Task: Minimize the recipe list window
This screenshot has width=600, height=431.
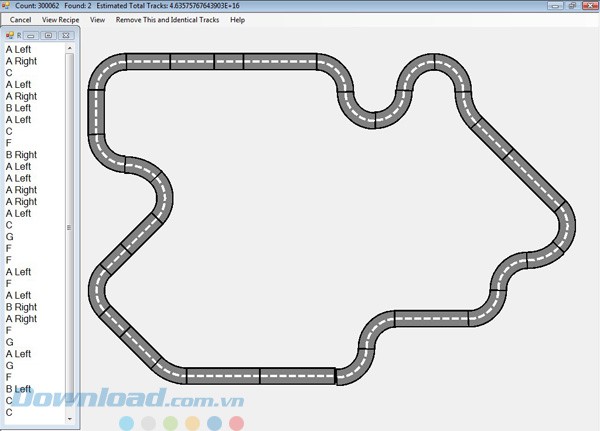Action: pyautogui.click(x=32, y=35)
